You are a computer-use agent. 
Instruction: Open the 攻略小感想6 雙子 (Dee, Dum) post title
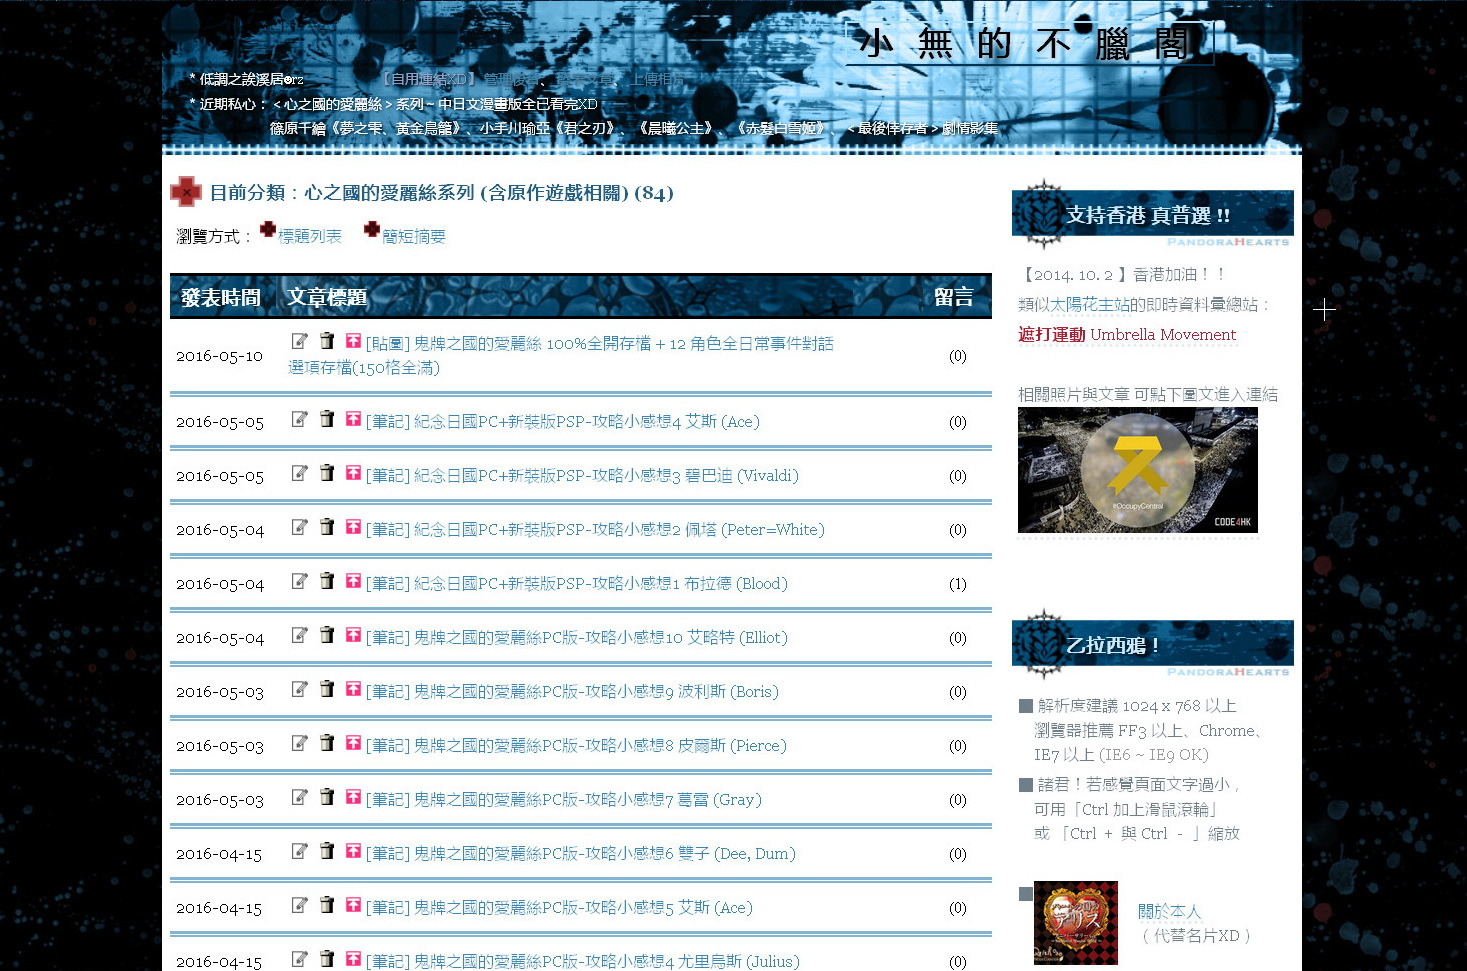581,854
